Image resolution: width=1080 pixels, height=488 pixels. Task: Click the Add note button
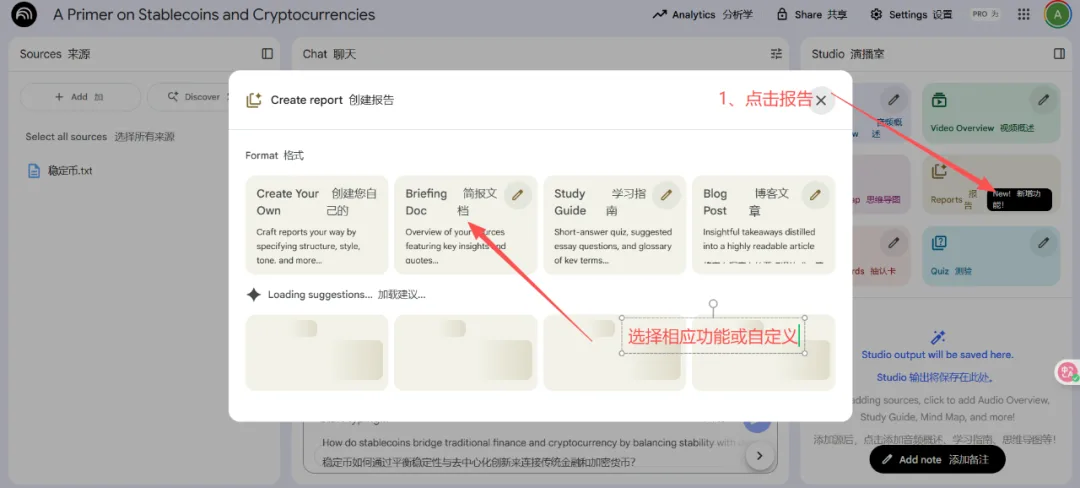937,459
